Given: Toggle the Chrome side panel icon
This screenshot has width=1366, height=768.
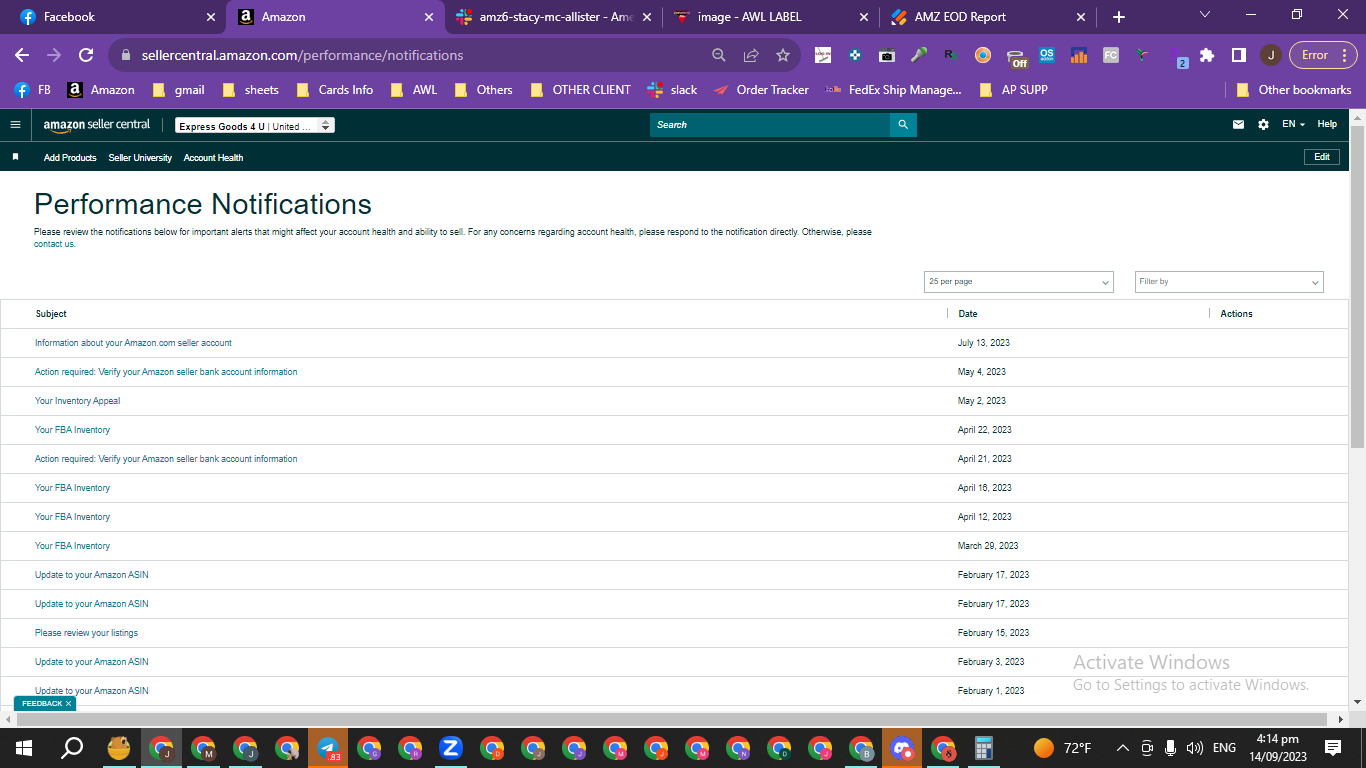Looking at the screenshot, I should [x=1238, y=55].
